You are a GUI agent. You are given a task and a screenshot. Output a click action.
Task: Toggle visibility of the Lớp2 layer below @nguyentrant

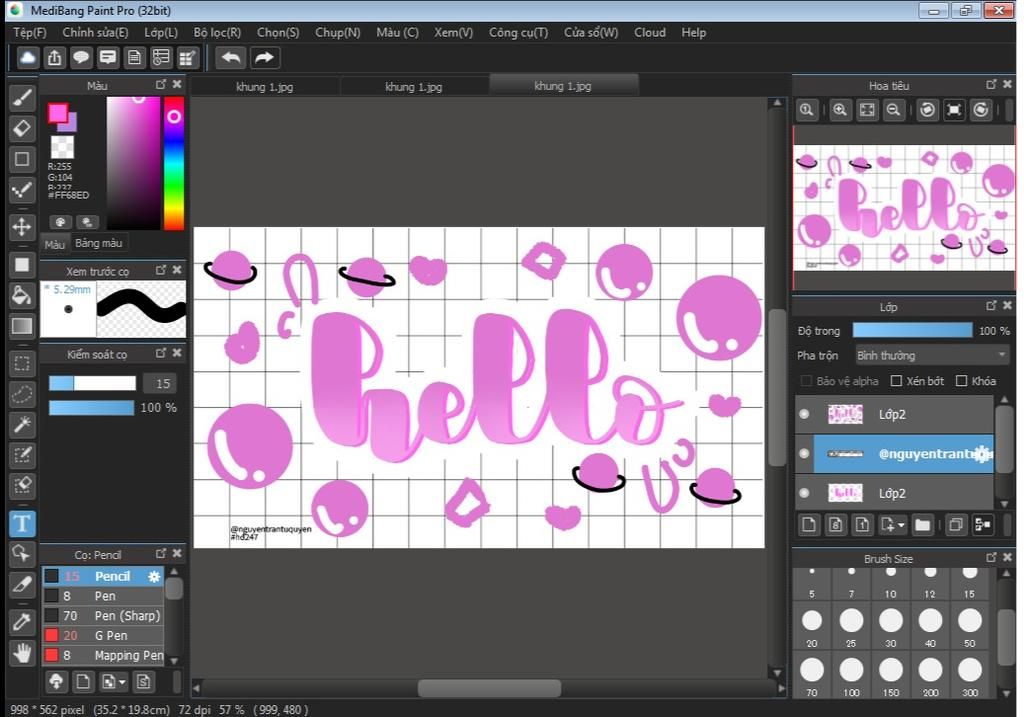804,493
